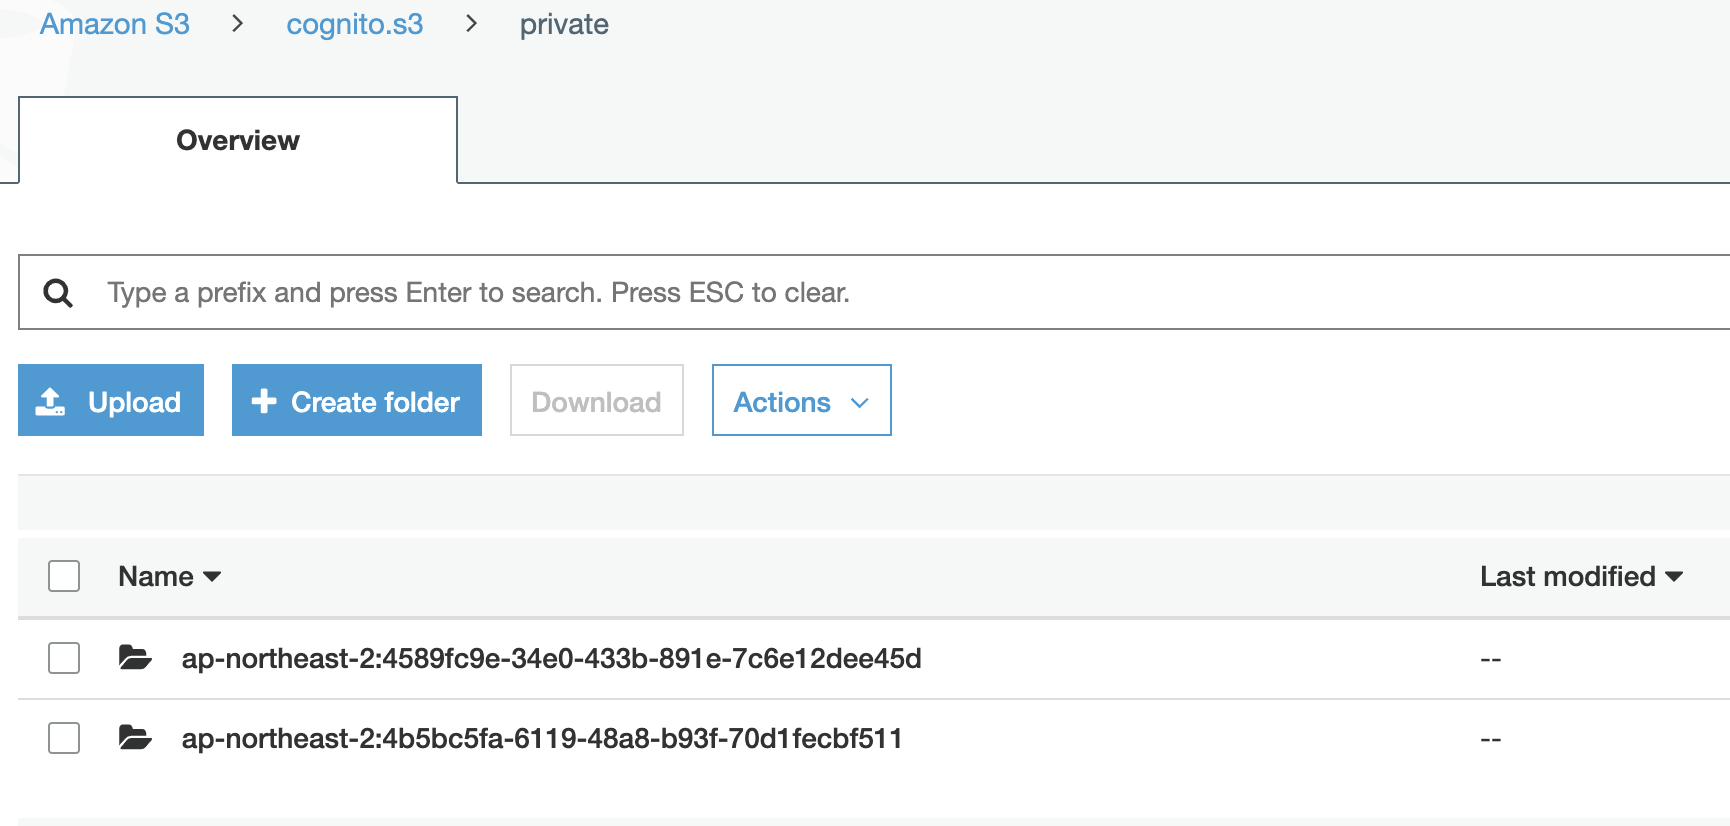Image resolution: width=1730 pixels, height=826 pixels.
Task: Click the Create folder button
Action: [357, 400]
